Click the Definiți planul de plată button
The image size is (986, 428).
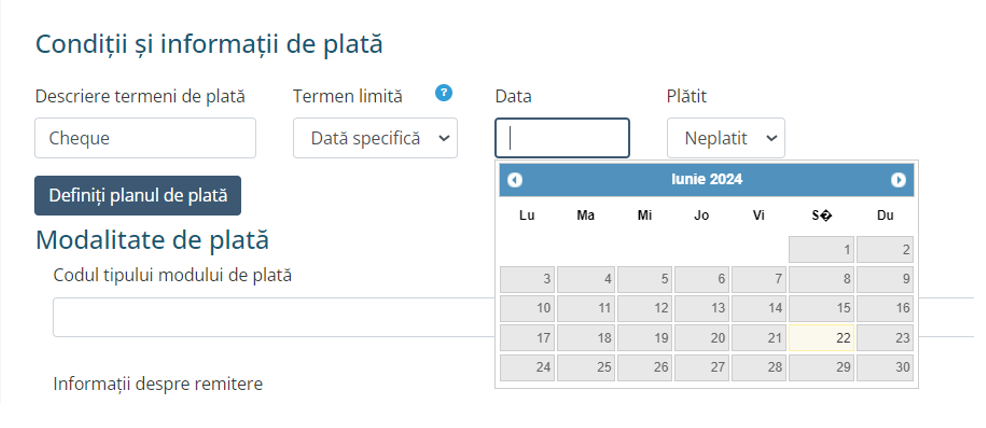click(x=138, y=196)
